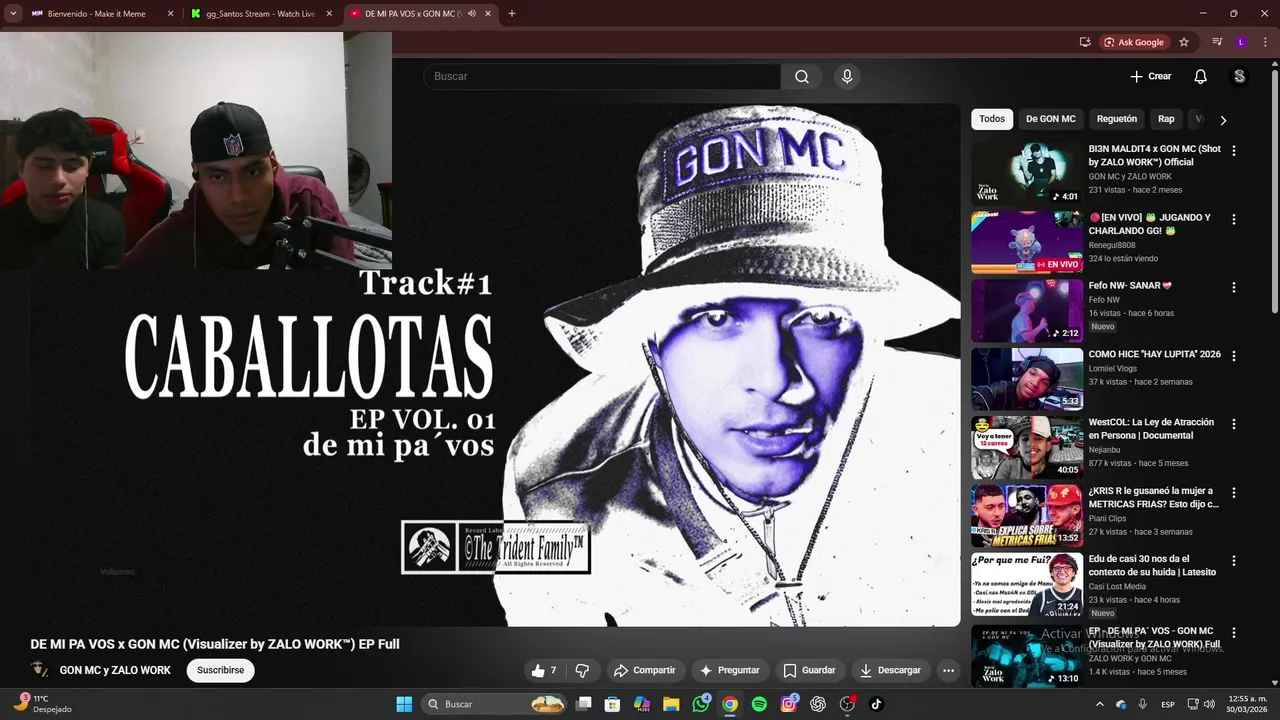Viewport: 1280px width, 720px height.
Task: Open the EN VIVO JUGANDO Y CHARLANDO thumbnail
Action: (x=1027, y=241)
